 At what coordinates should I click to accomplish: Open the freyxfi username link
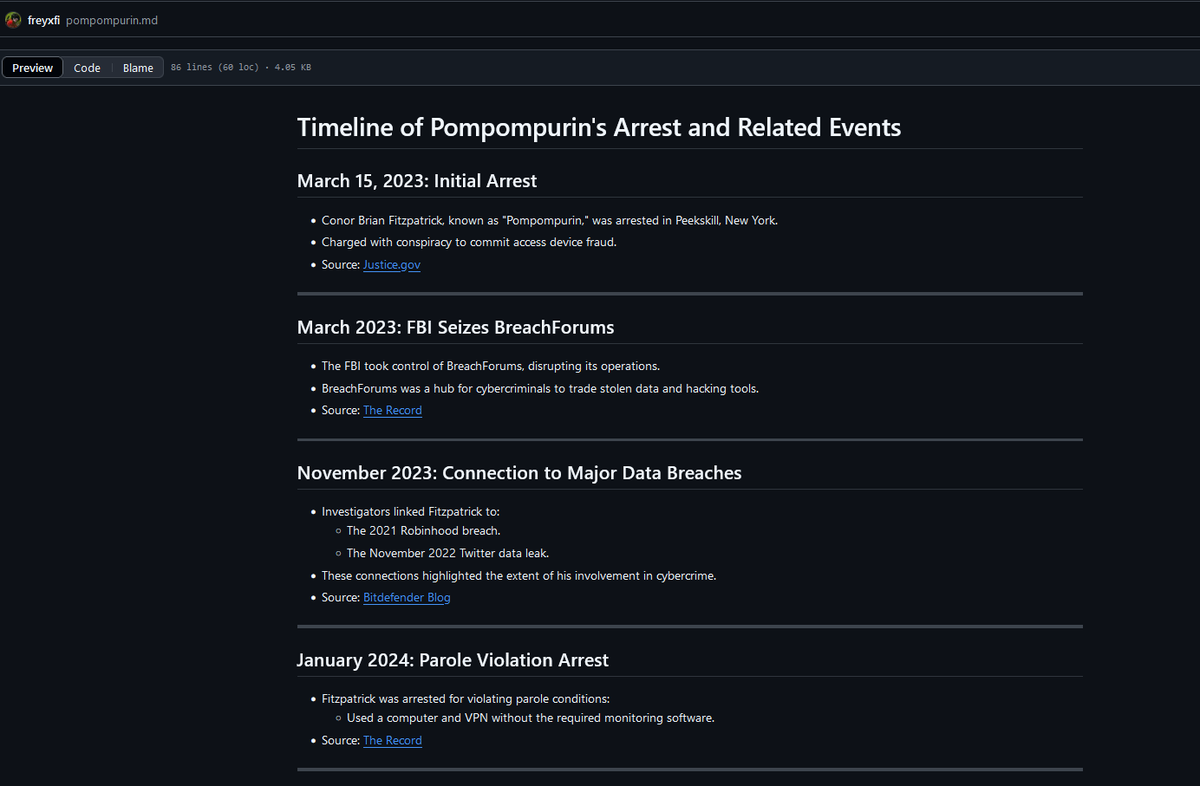tap(44, 20)
